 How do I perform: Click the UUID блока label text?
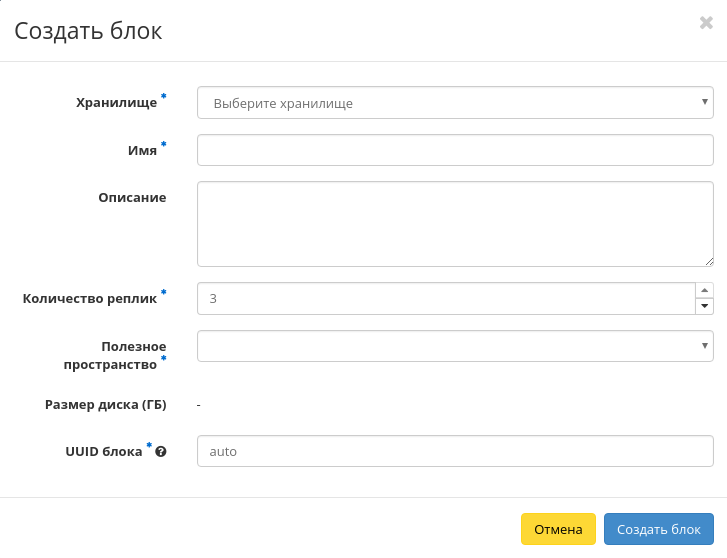pos(104,451)
